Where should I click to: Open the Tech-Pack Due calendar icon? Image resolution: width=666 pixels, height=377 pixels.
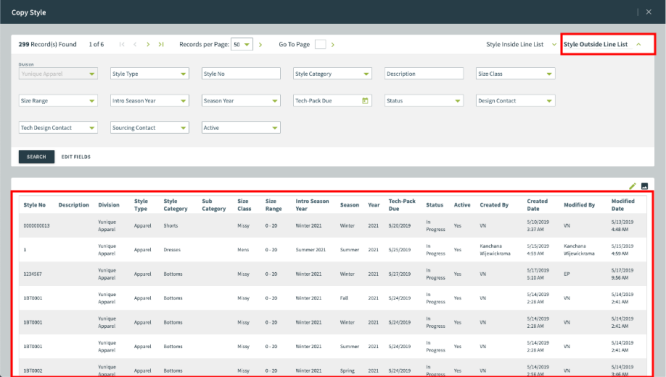point(365,101)
